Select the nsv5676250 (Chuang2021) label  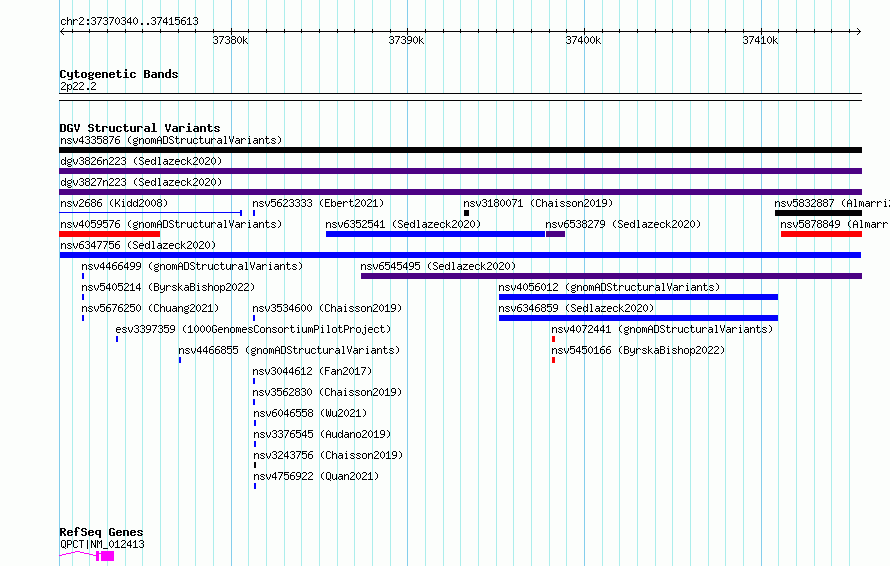150,308
